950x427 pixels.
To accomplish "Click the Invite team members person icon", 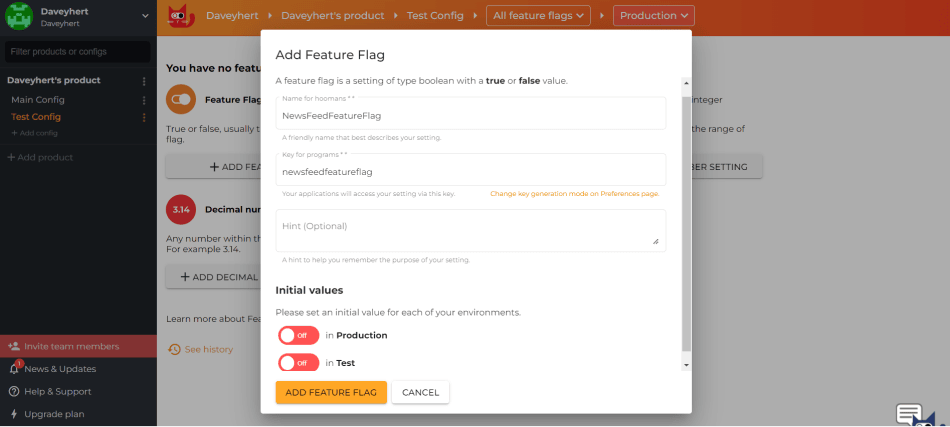I will coord(14,346).
